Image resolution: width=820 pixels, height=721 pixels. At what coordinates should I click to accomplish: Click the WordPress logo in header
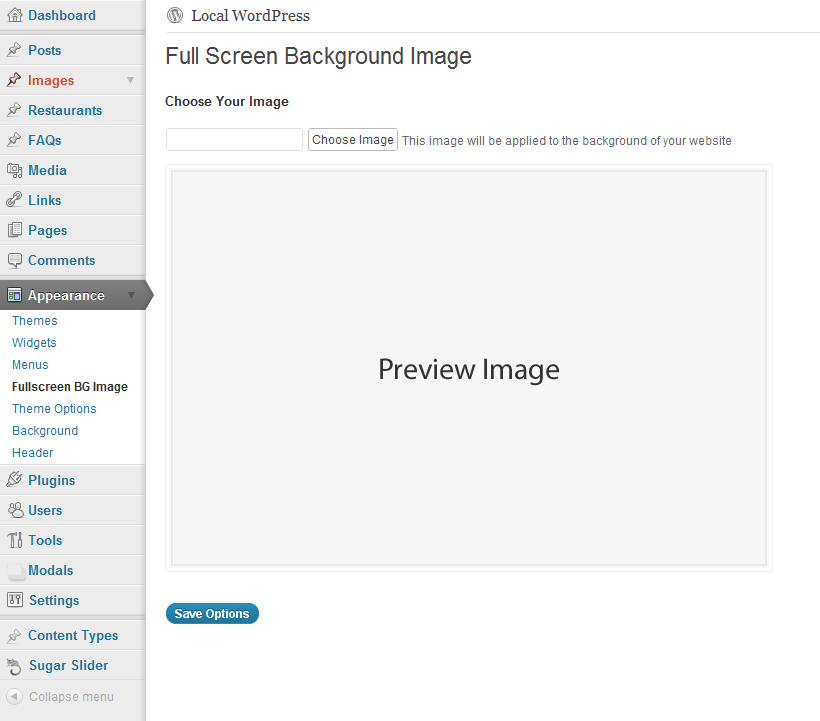(x=175, y=16)
